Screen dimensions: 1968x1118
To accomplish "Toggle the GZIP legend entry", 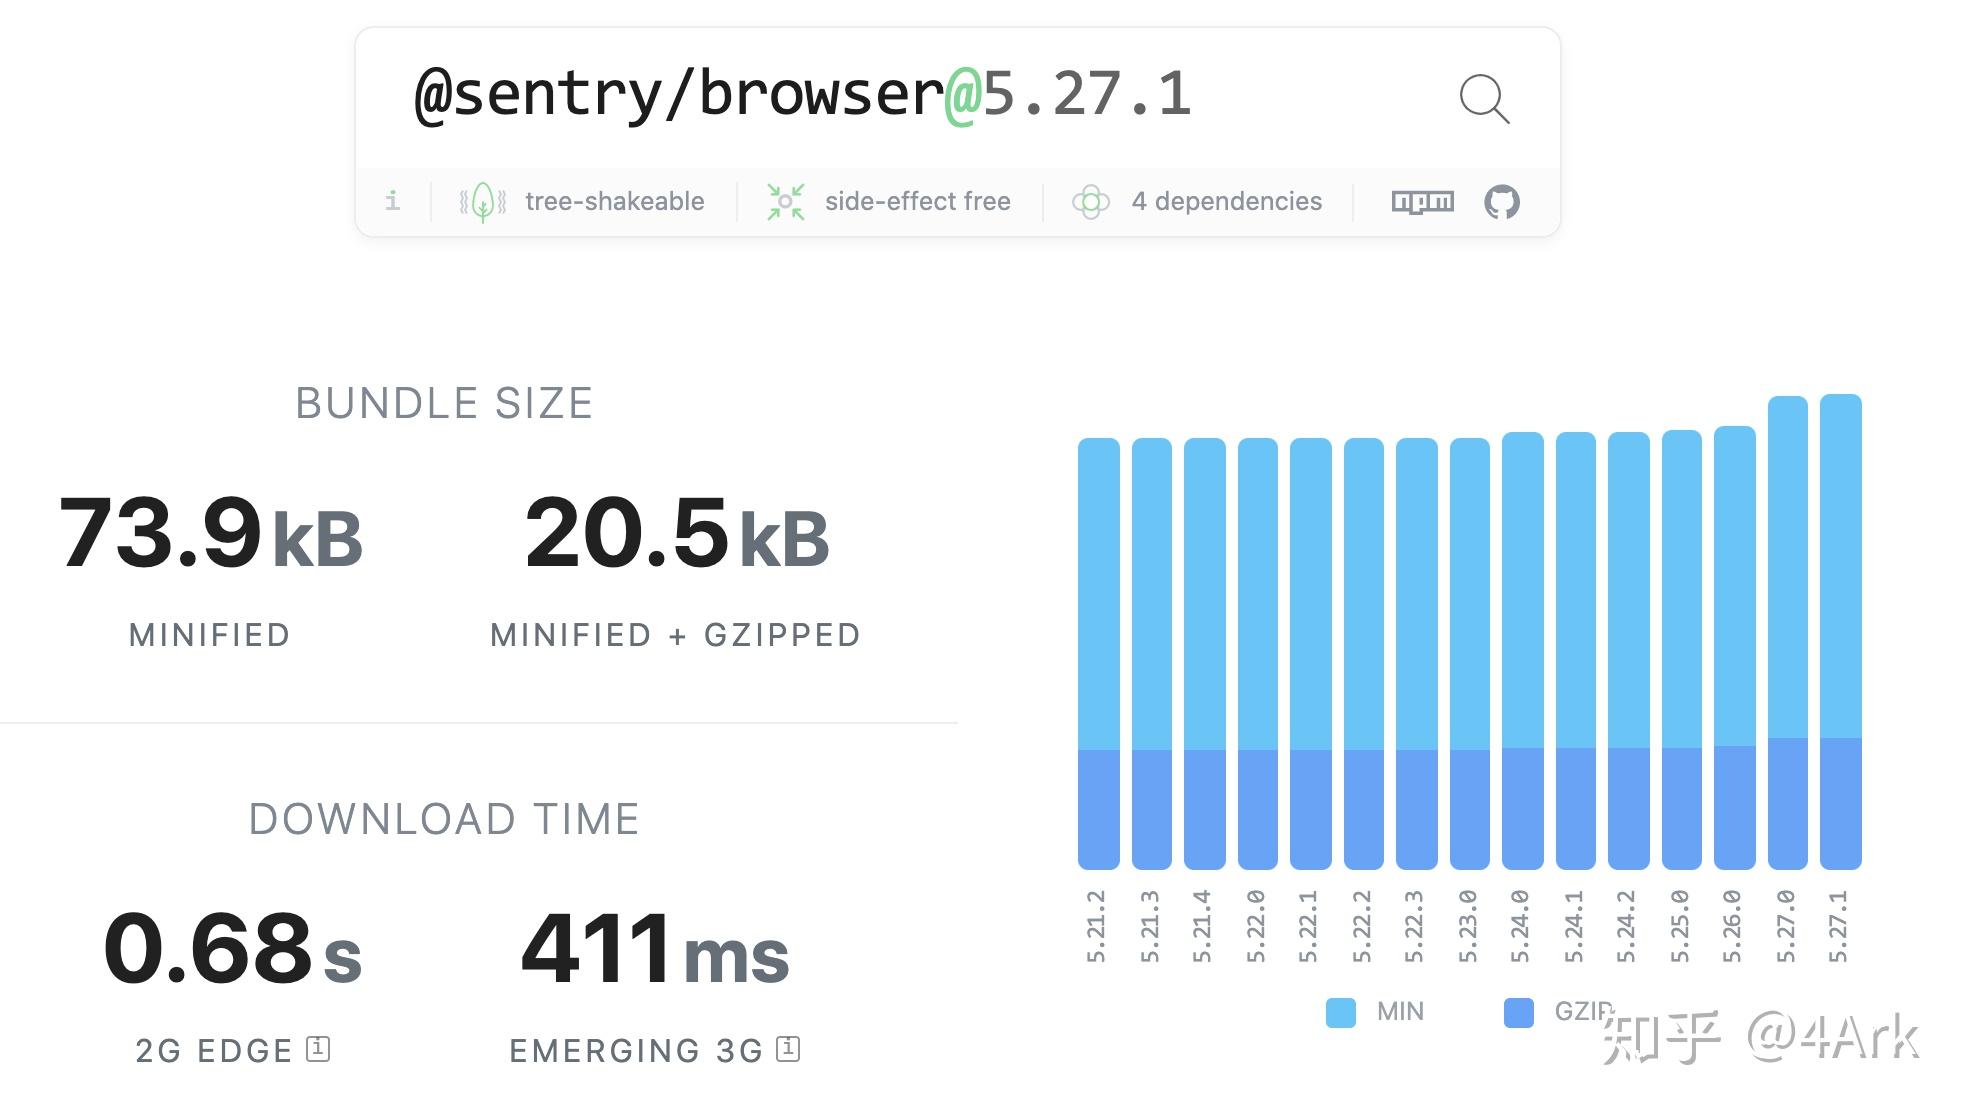I will pos(1582,1012).
